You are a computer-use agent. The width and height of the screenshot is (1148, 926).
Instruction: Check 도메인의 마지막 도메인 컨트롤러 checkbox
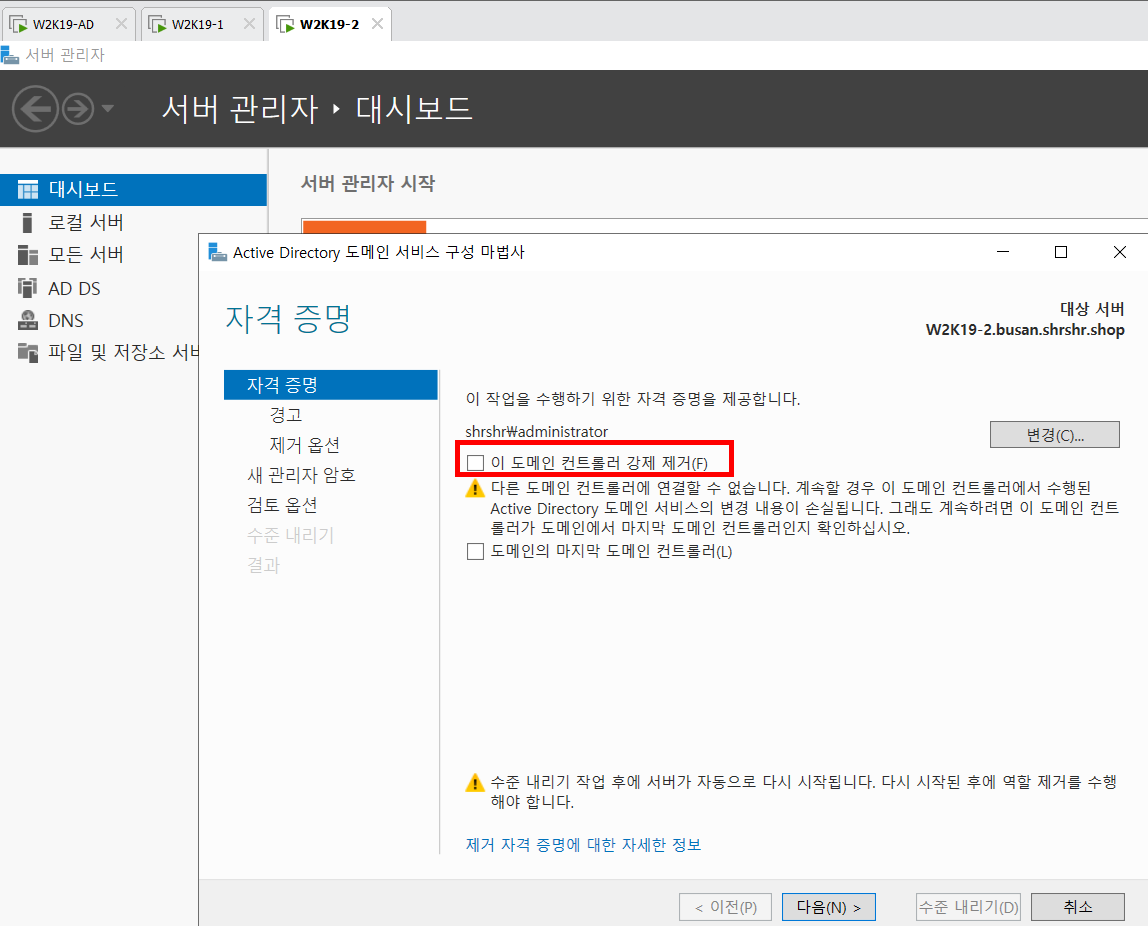tap(475, 551)
